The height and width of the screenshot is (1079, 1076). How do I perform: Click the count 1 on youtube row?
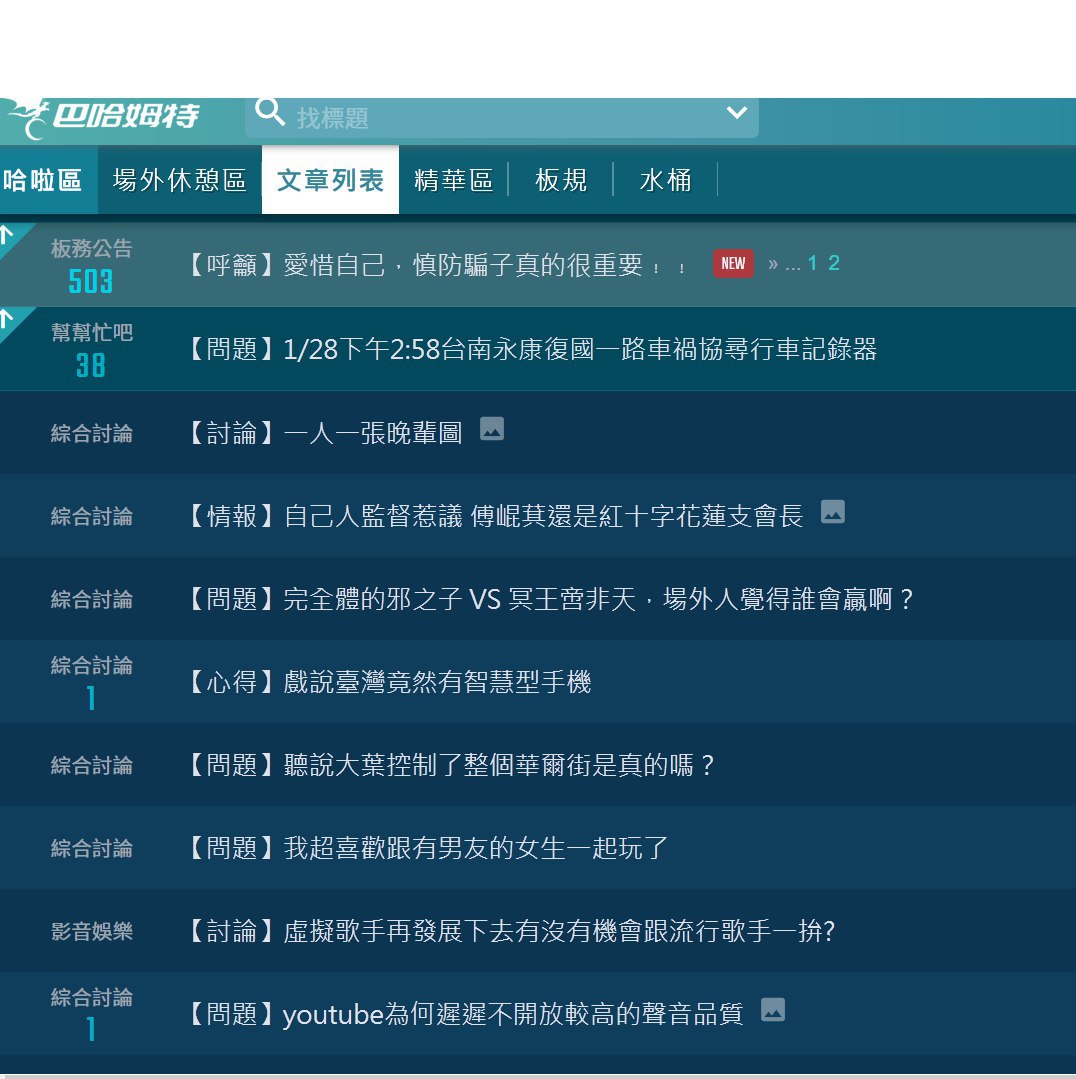point(91,1030)
